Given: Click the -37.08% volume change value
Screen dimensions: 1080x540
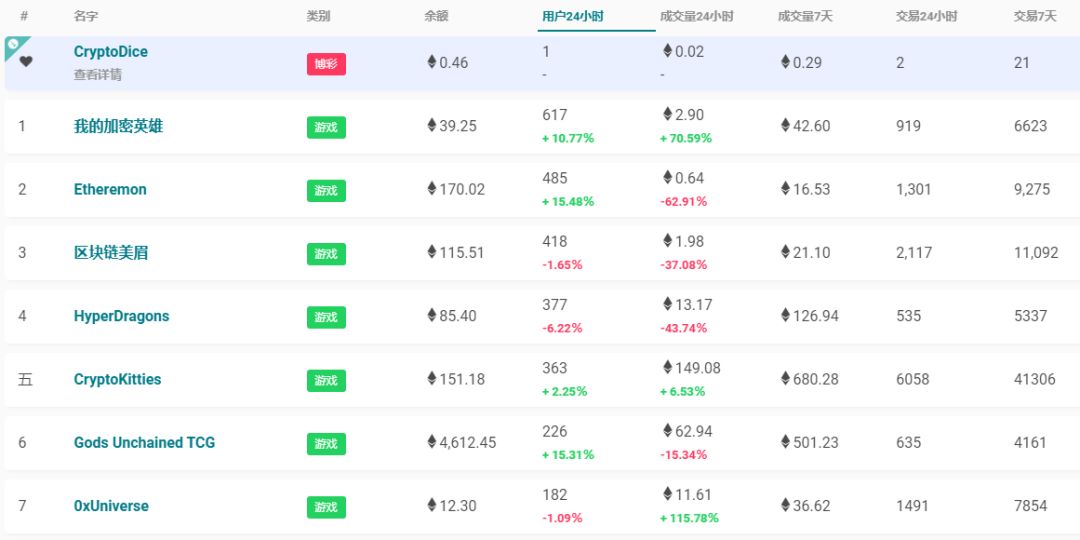Looking at the screenshot, I should (x=683, y=265).
